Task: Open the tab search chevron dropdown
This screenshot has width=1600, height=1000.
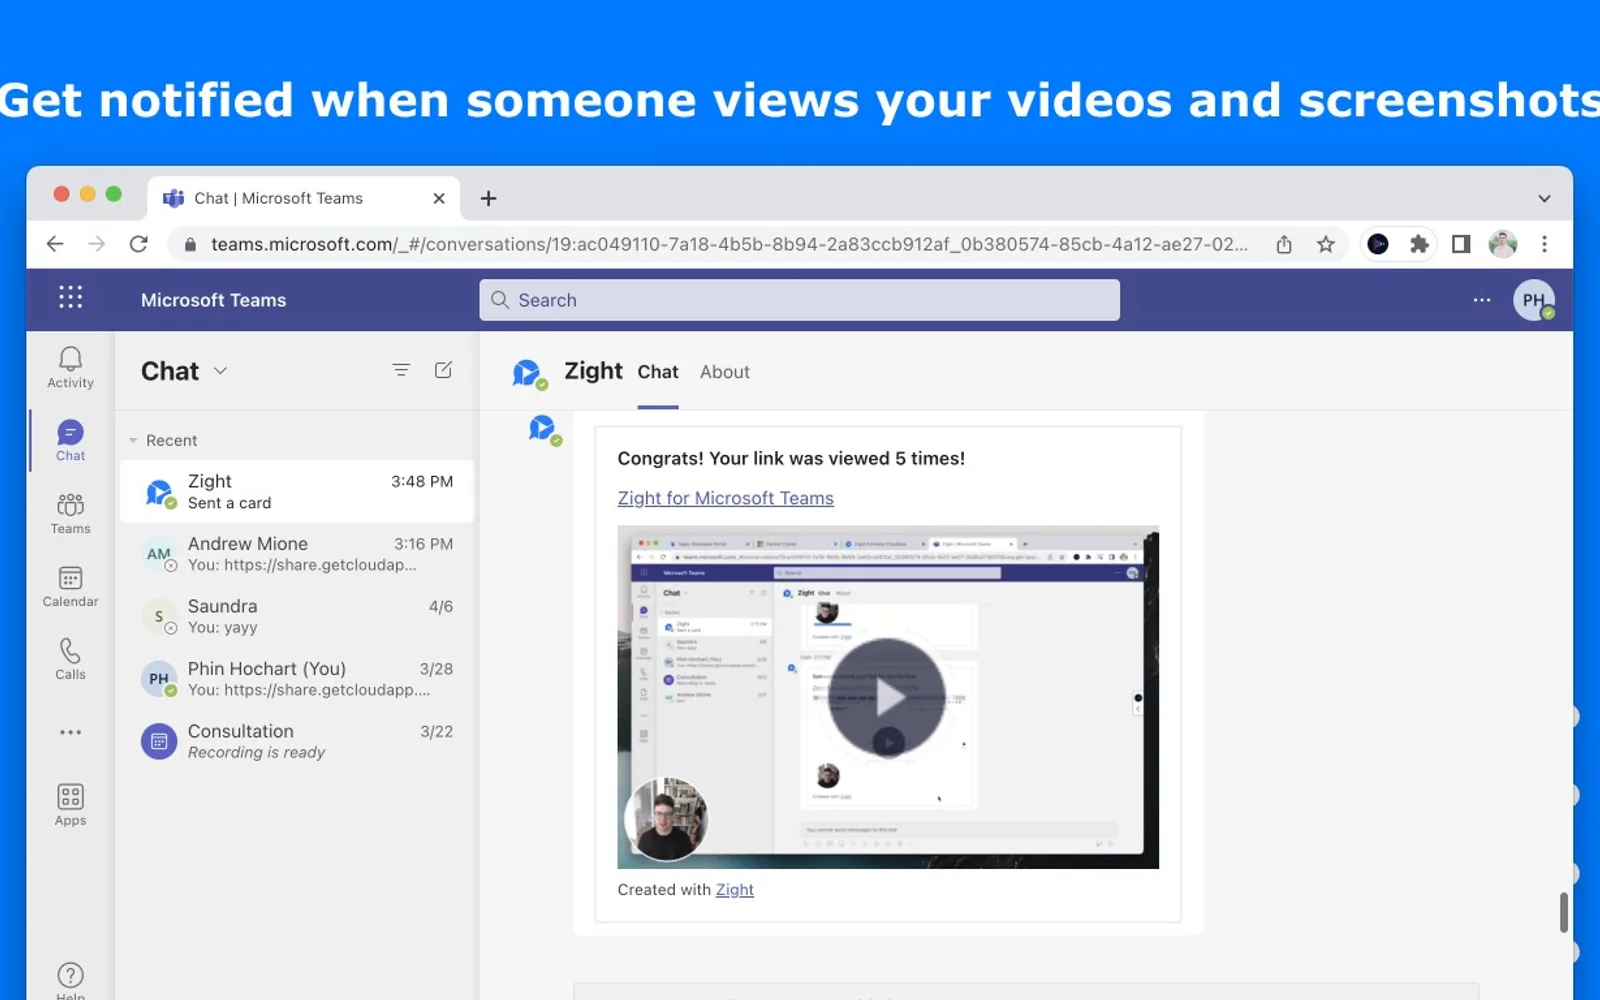Action: point(1544,198)
